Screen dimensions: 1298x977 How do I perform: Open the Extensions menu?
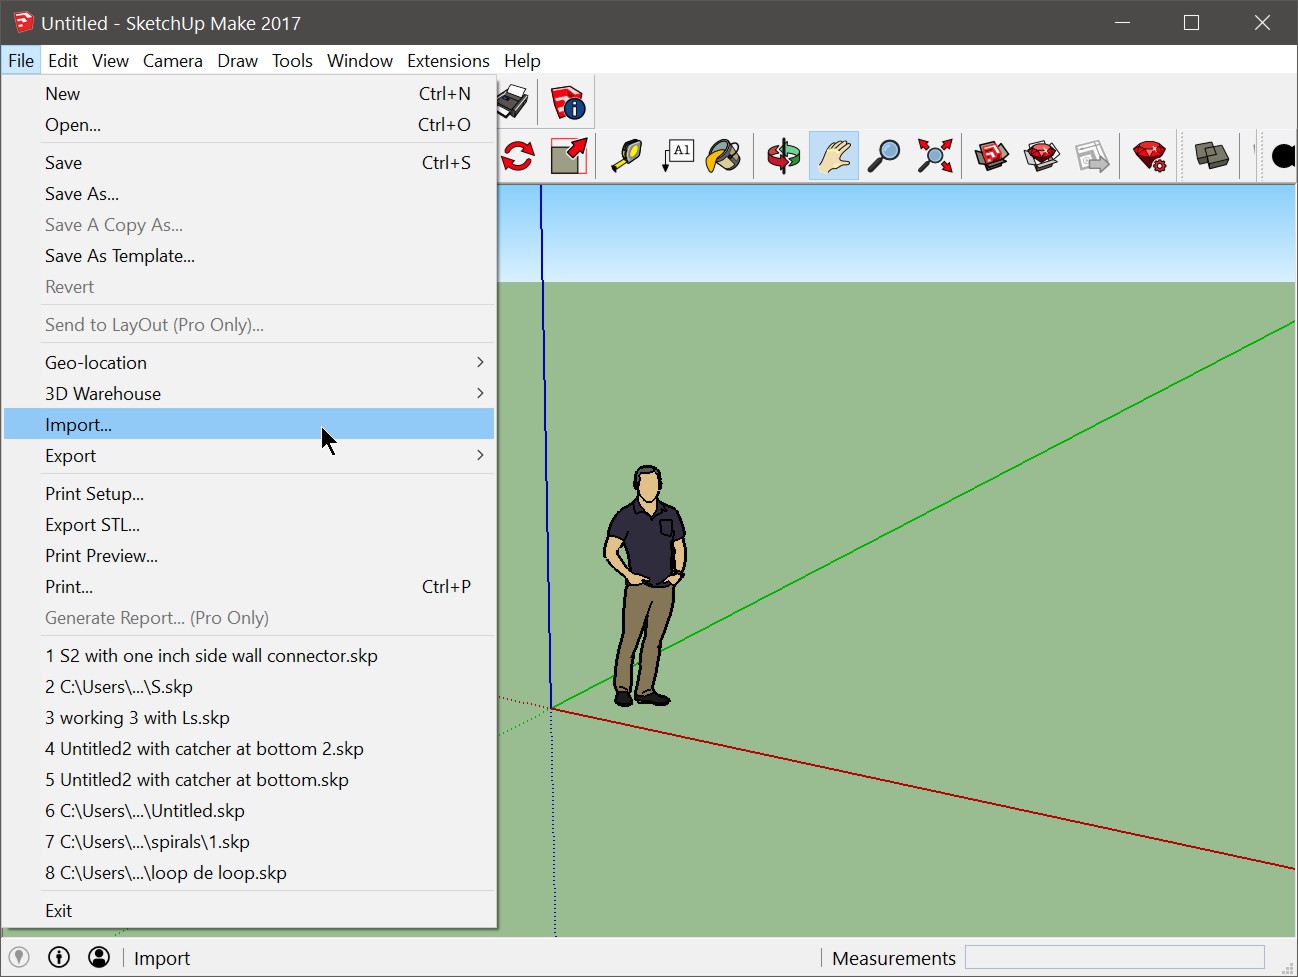448,60
